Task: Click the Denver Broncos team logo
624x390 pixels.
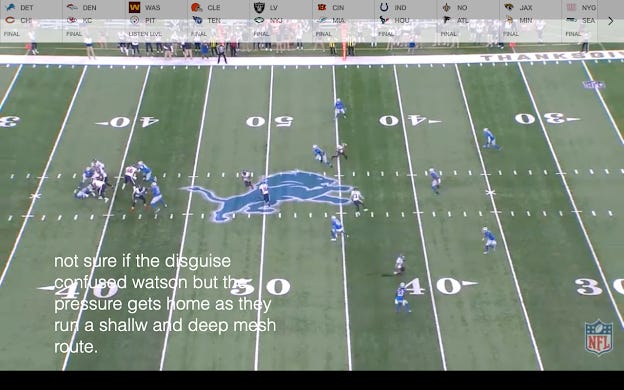Action: (72, 7)
